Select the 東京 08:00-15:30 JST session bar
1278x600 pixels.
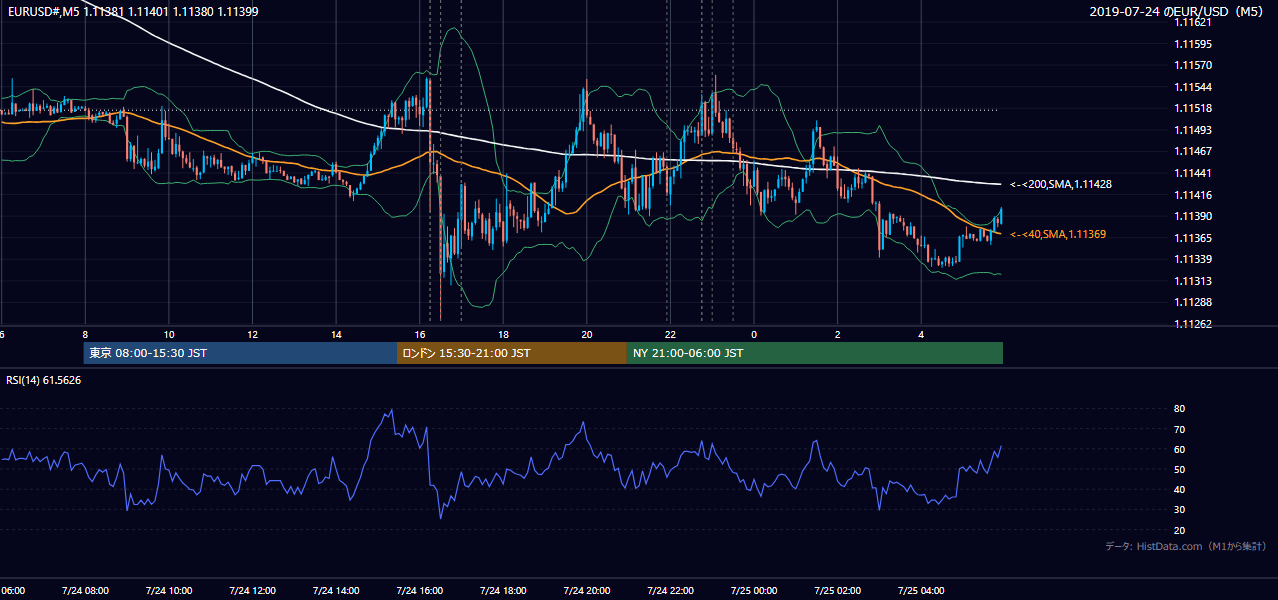click(240, 353)
